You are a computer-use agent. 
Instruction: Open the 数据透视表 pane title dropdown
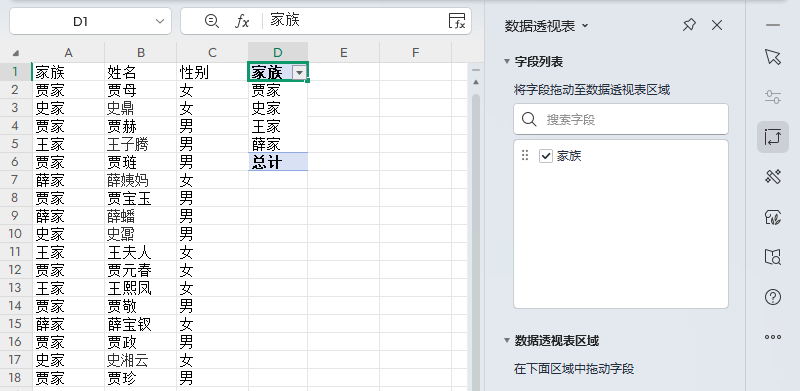click(585, 26)
